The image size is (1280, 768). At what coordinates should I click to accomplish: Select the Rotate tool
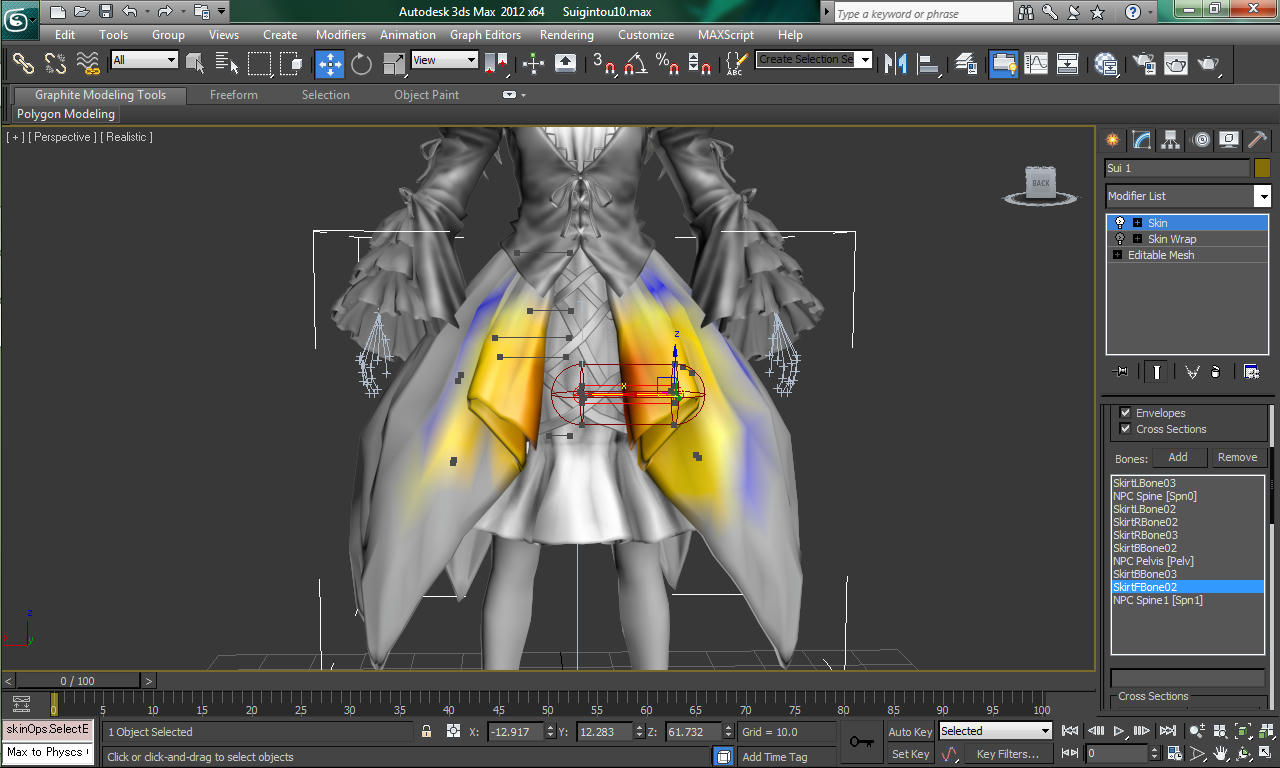(x=362, y=64)
